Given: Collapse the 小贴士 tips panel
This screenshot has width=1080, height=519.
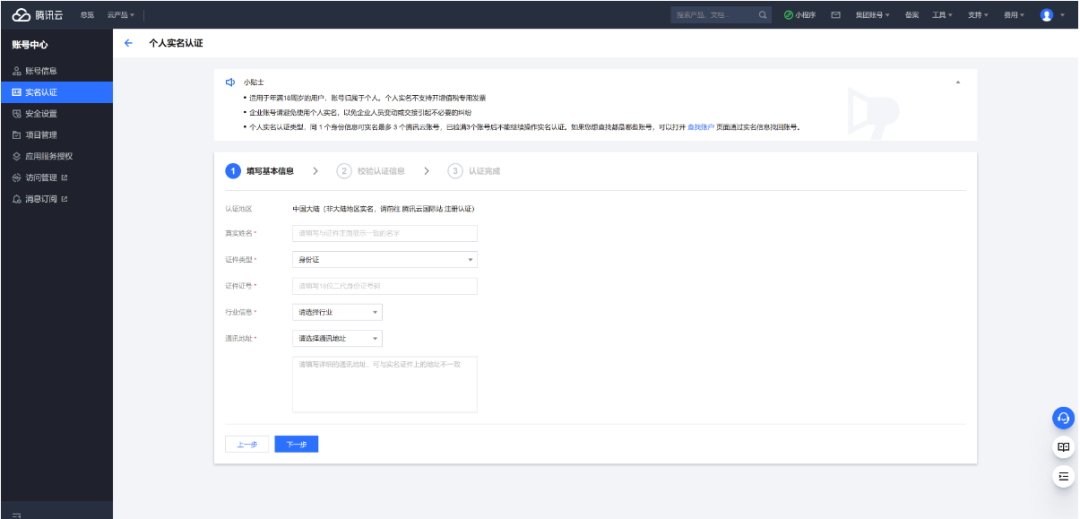Looking at the screenshot, I should pos(958,82).
